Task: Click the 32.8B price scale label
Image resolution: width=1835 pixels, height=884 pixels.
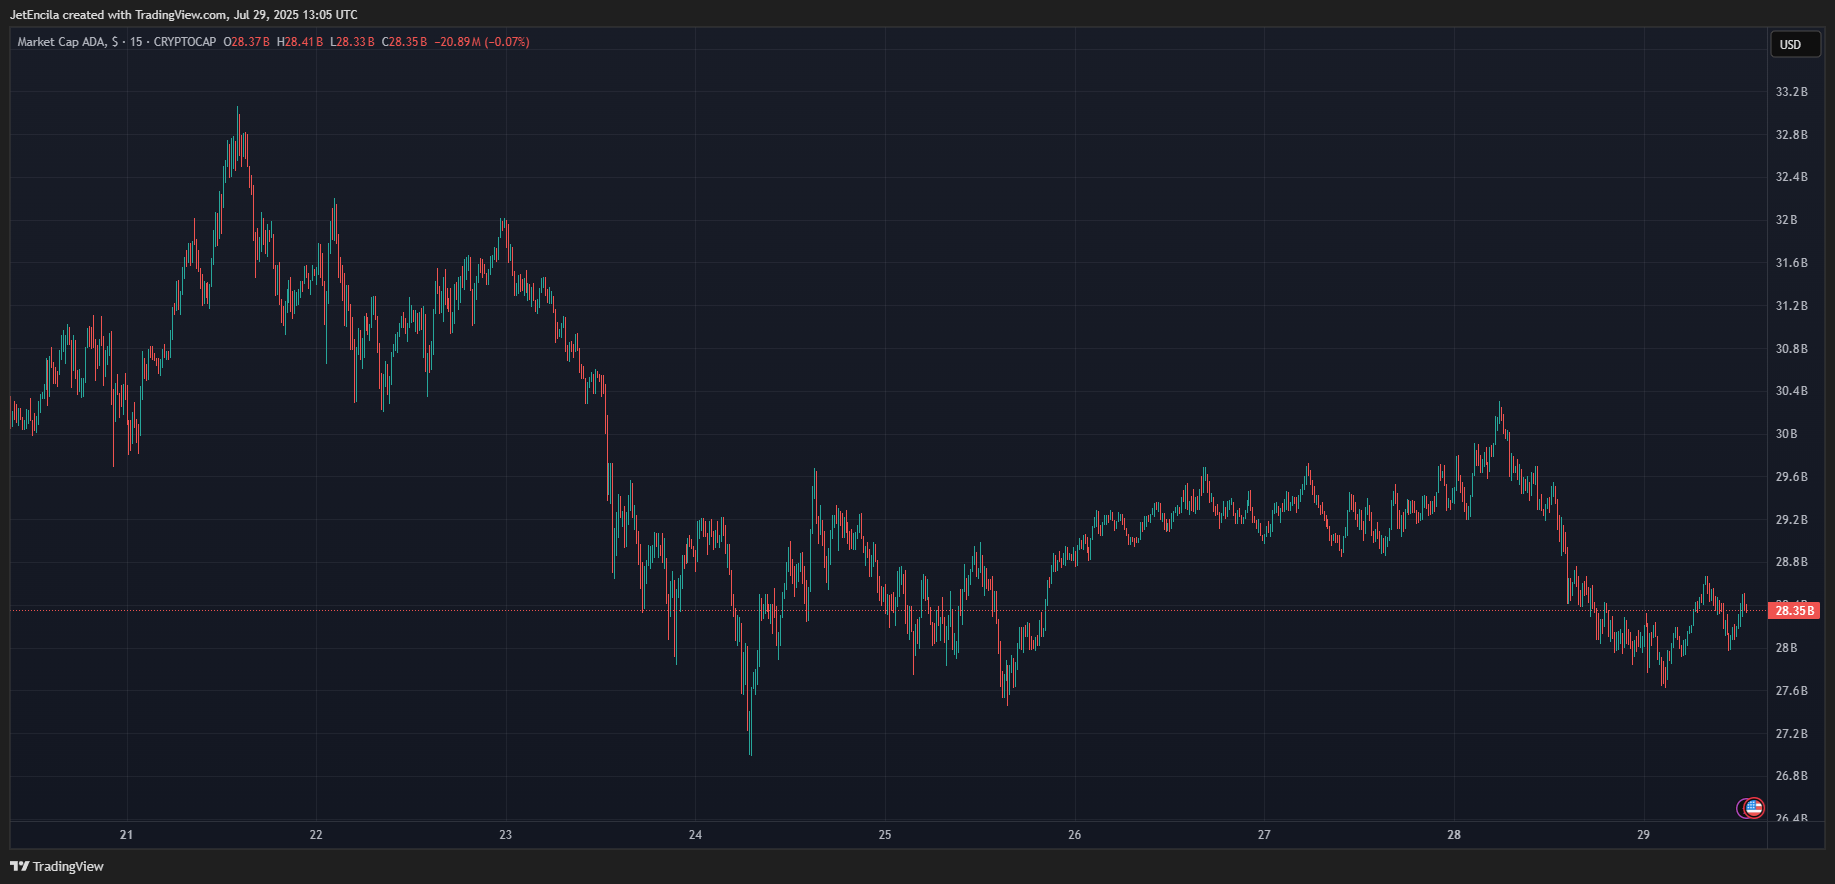Action: [1791, 135]
